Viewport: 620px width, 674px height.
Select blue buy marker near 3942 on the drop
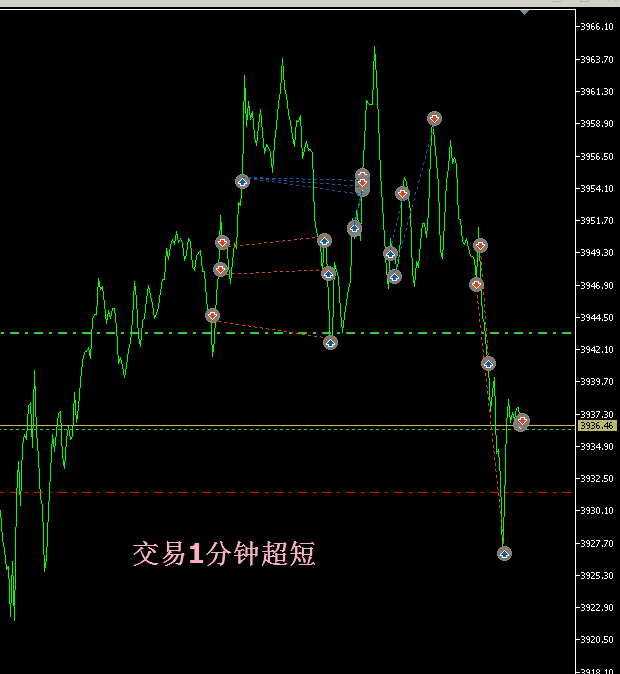tap(488, 363)
